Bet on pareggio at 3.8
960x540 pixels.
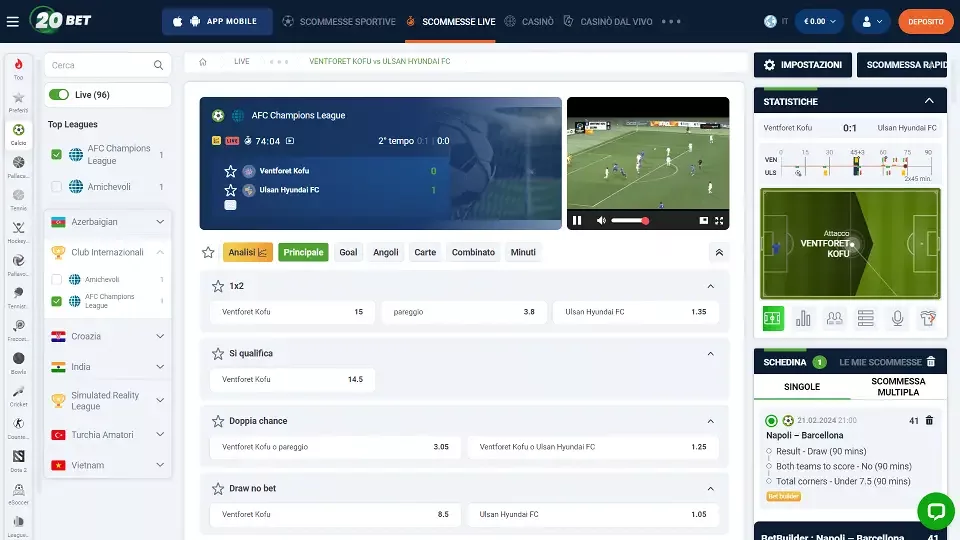[x=464, y=312]
